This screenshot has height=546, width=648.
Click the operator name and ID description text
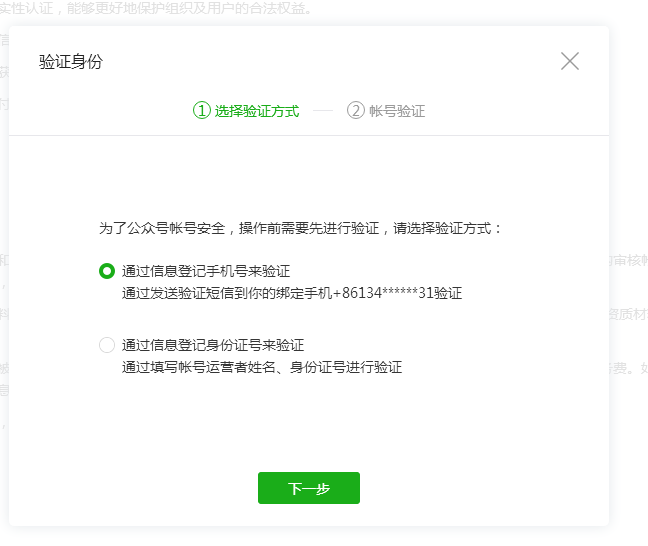point(262,367)
